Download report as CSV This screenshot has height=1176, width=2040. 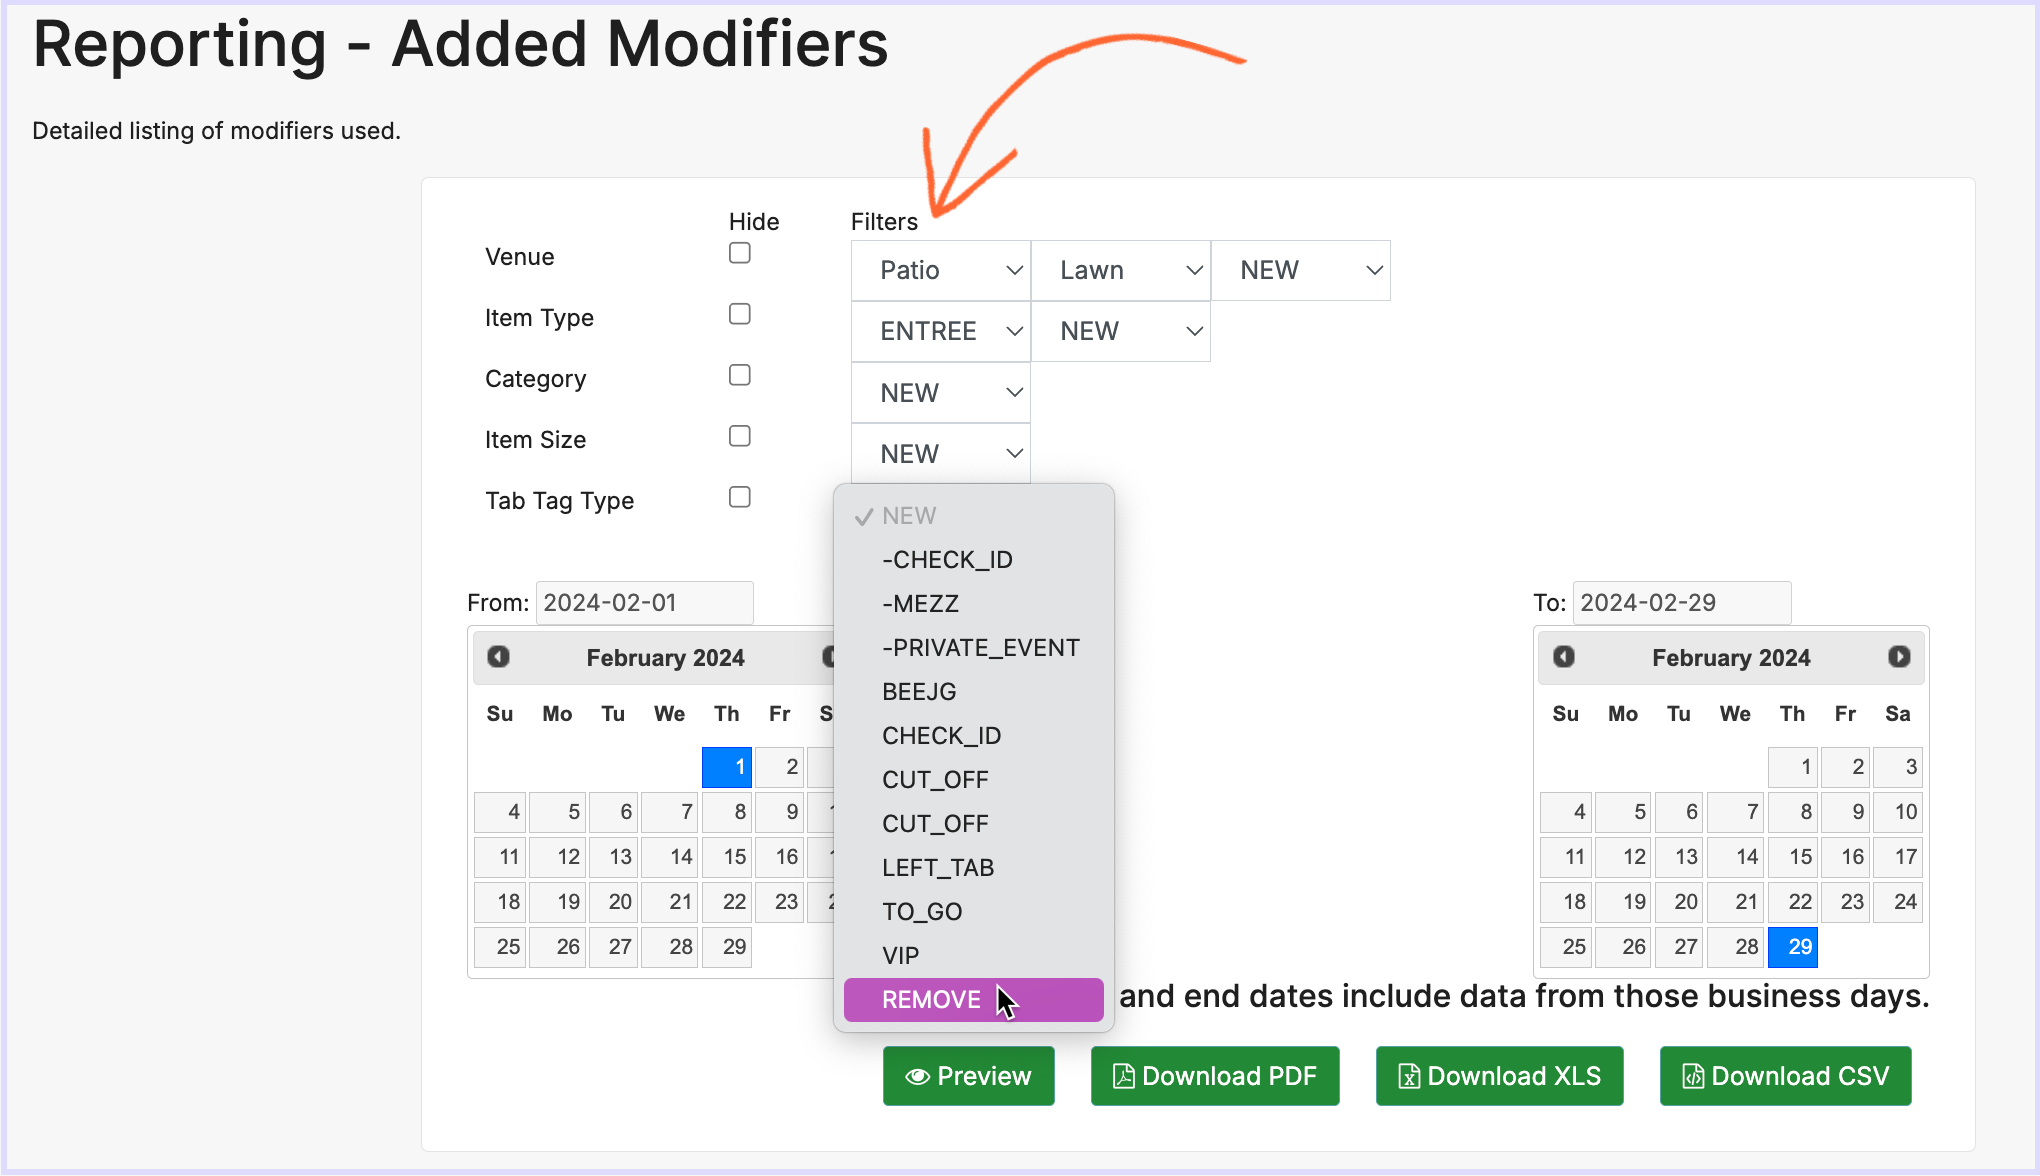click(x=1785, y=1076)
